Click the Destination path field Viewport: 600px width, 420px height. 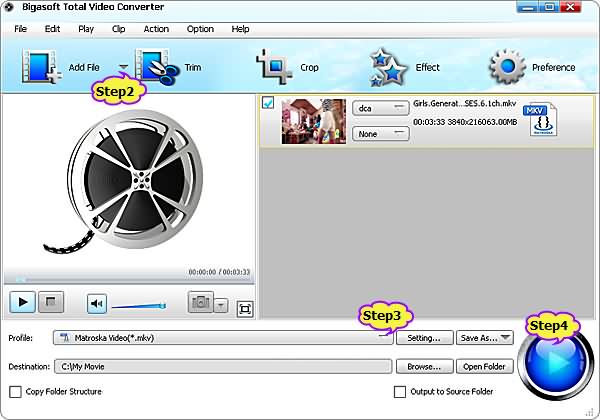pos(223,366)
